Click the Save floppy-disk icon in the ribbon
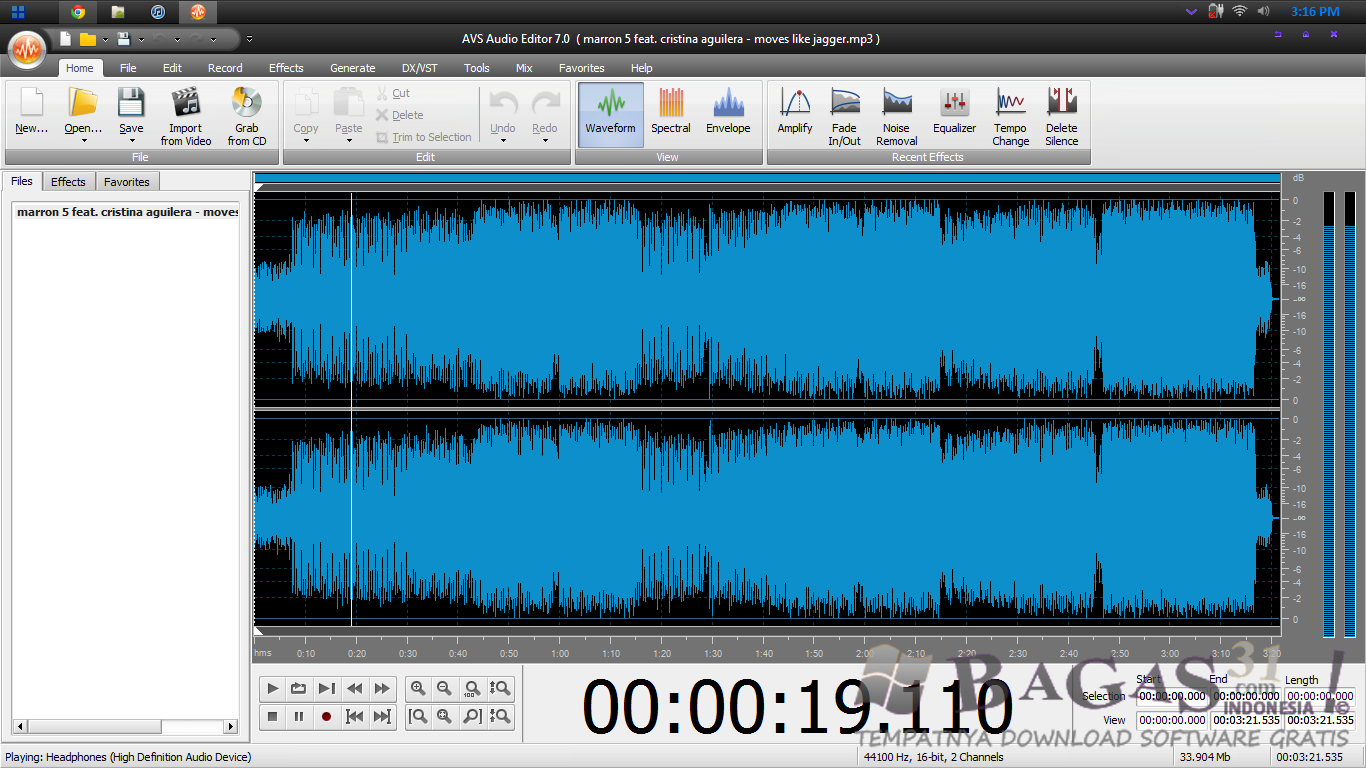 [x=131, y=103]
